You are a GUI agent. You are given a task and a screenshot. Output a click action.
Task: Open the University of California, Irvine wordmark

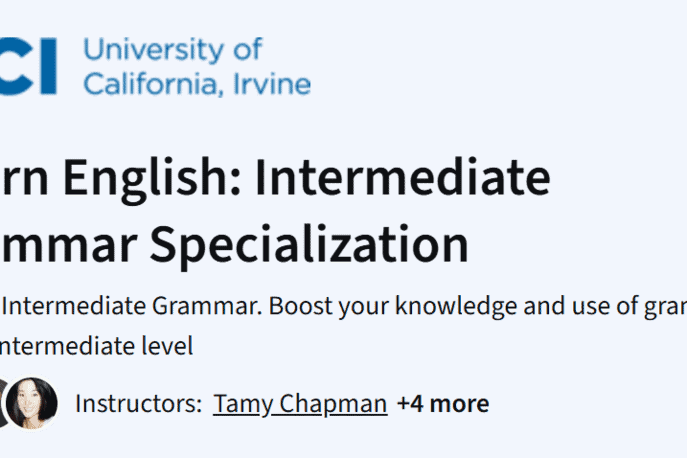196,66
